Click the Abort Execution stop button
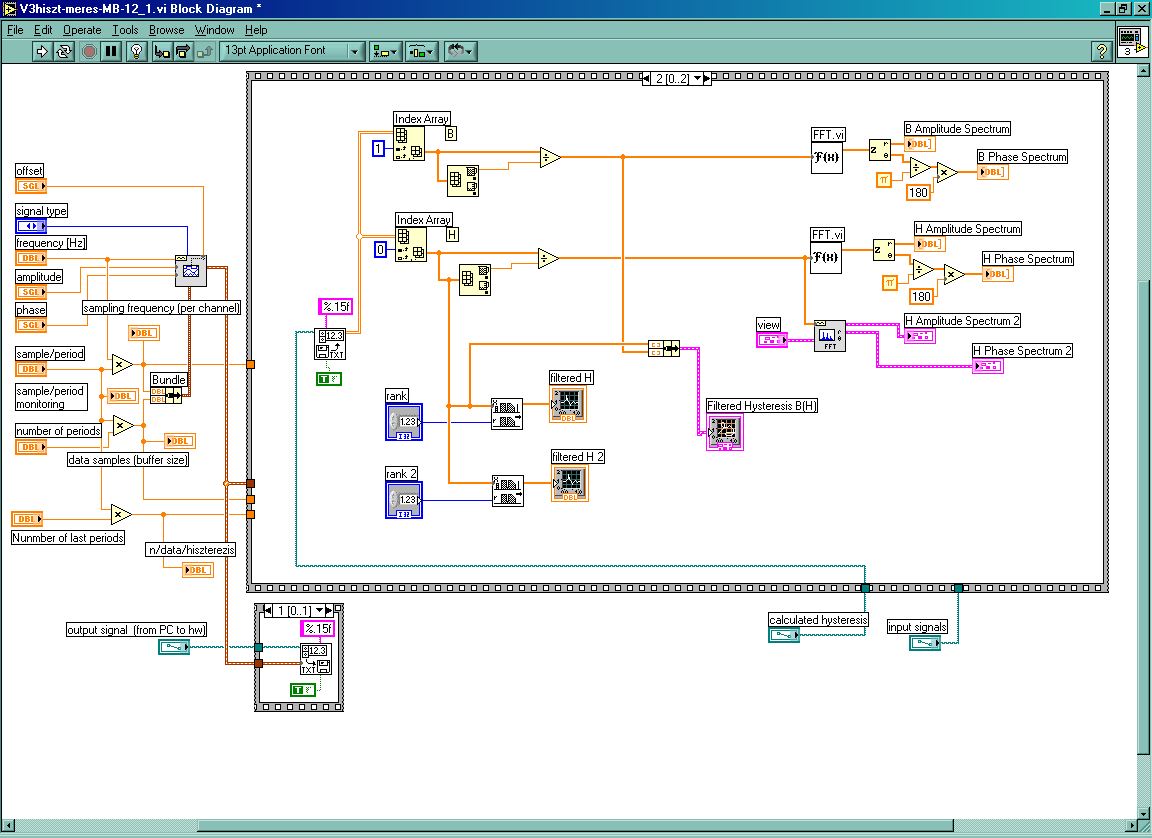The height and width of the screenshot is (838, 1152). click(x=89, y=51)
